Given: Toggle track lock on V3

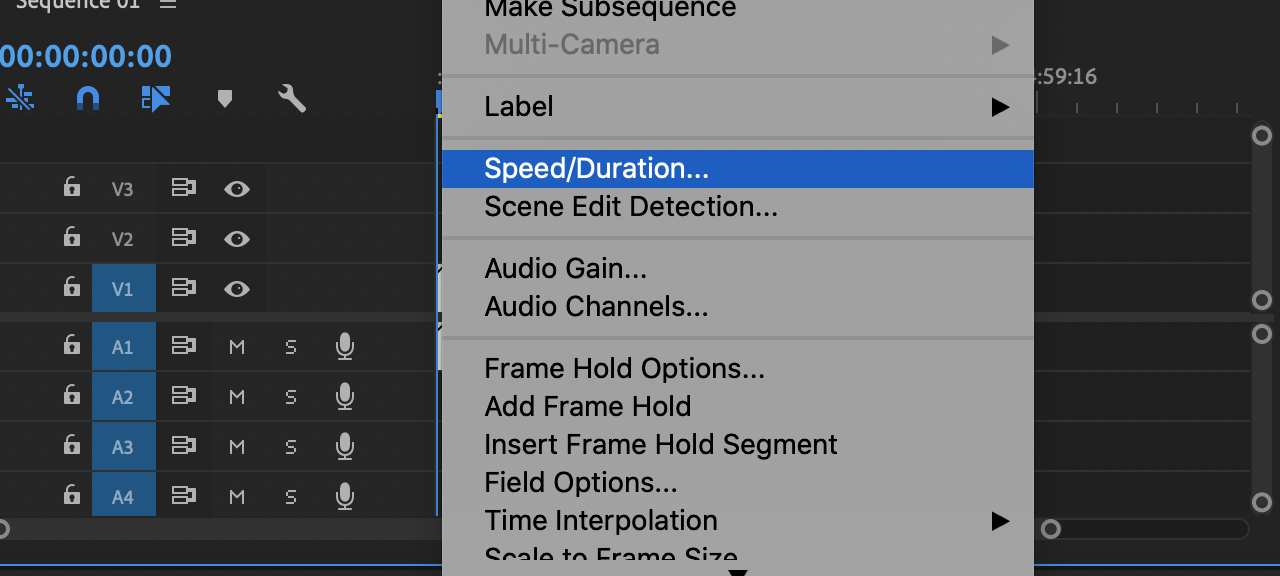Looking at the screenshot, I should [x=71, y=188].
